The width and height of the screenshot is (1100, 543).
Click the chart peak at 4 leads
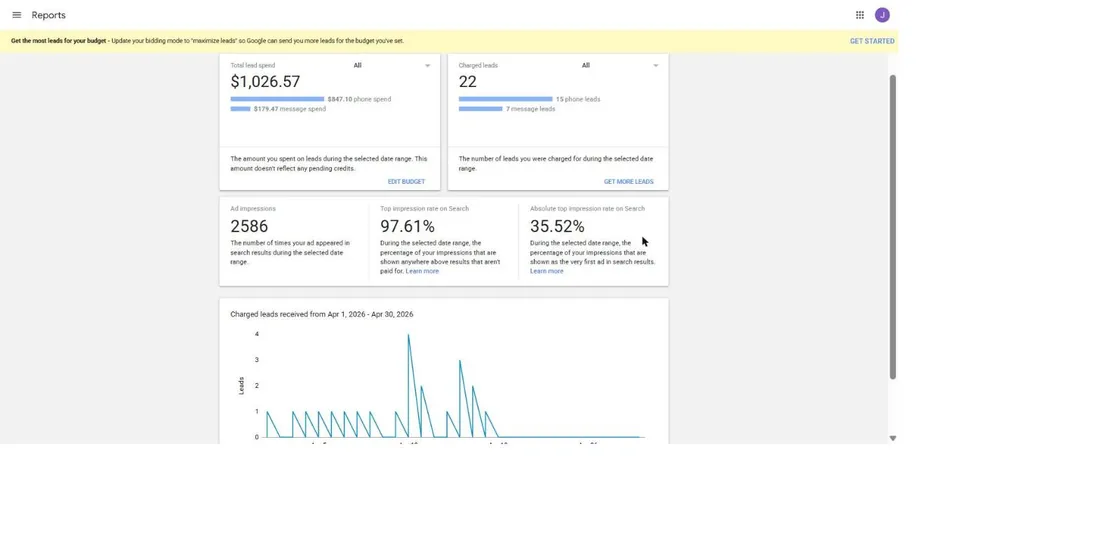tap(408, 335)
